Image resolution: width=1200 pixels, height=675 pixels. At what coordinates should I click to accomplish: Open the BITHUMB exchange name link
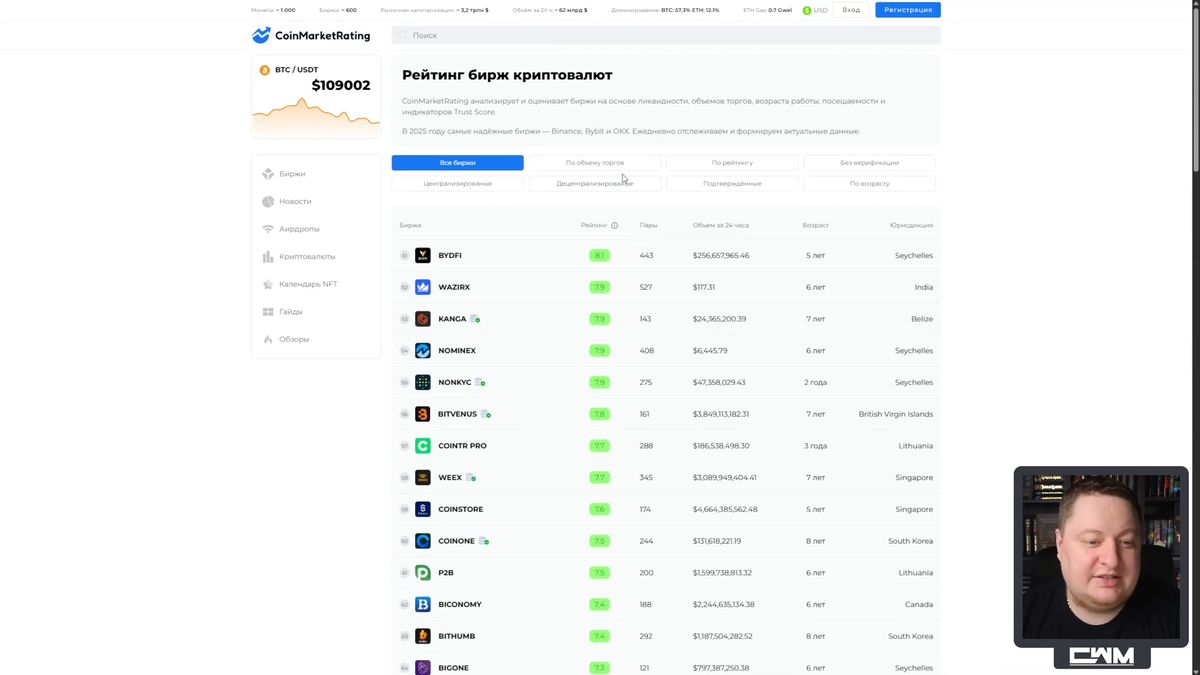pos(457,636)
